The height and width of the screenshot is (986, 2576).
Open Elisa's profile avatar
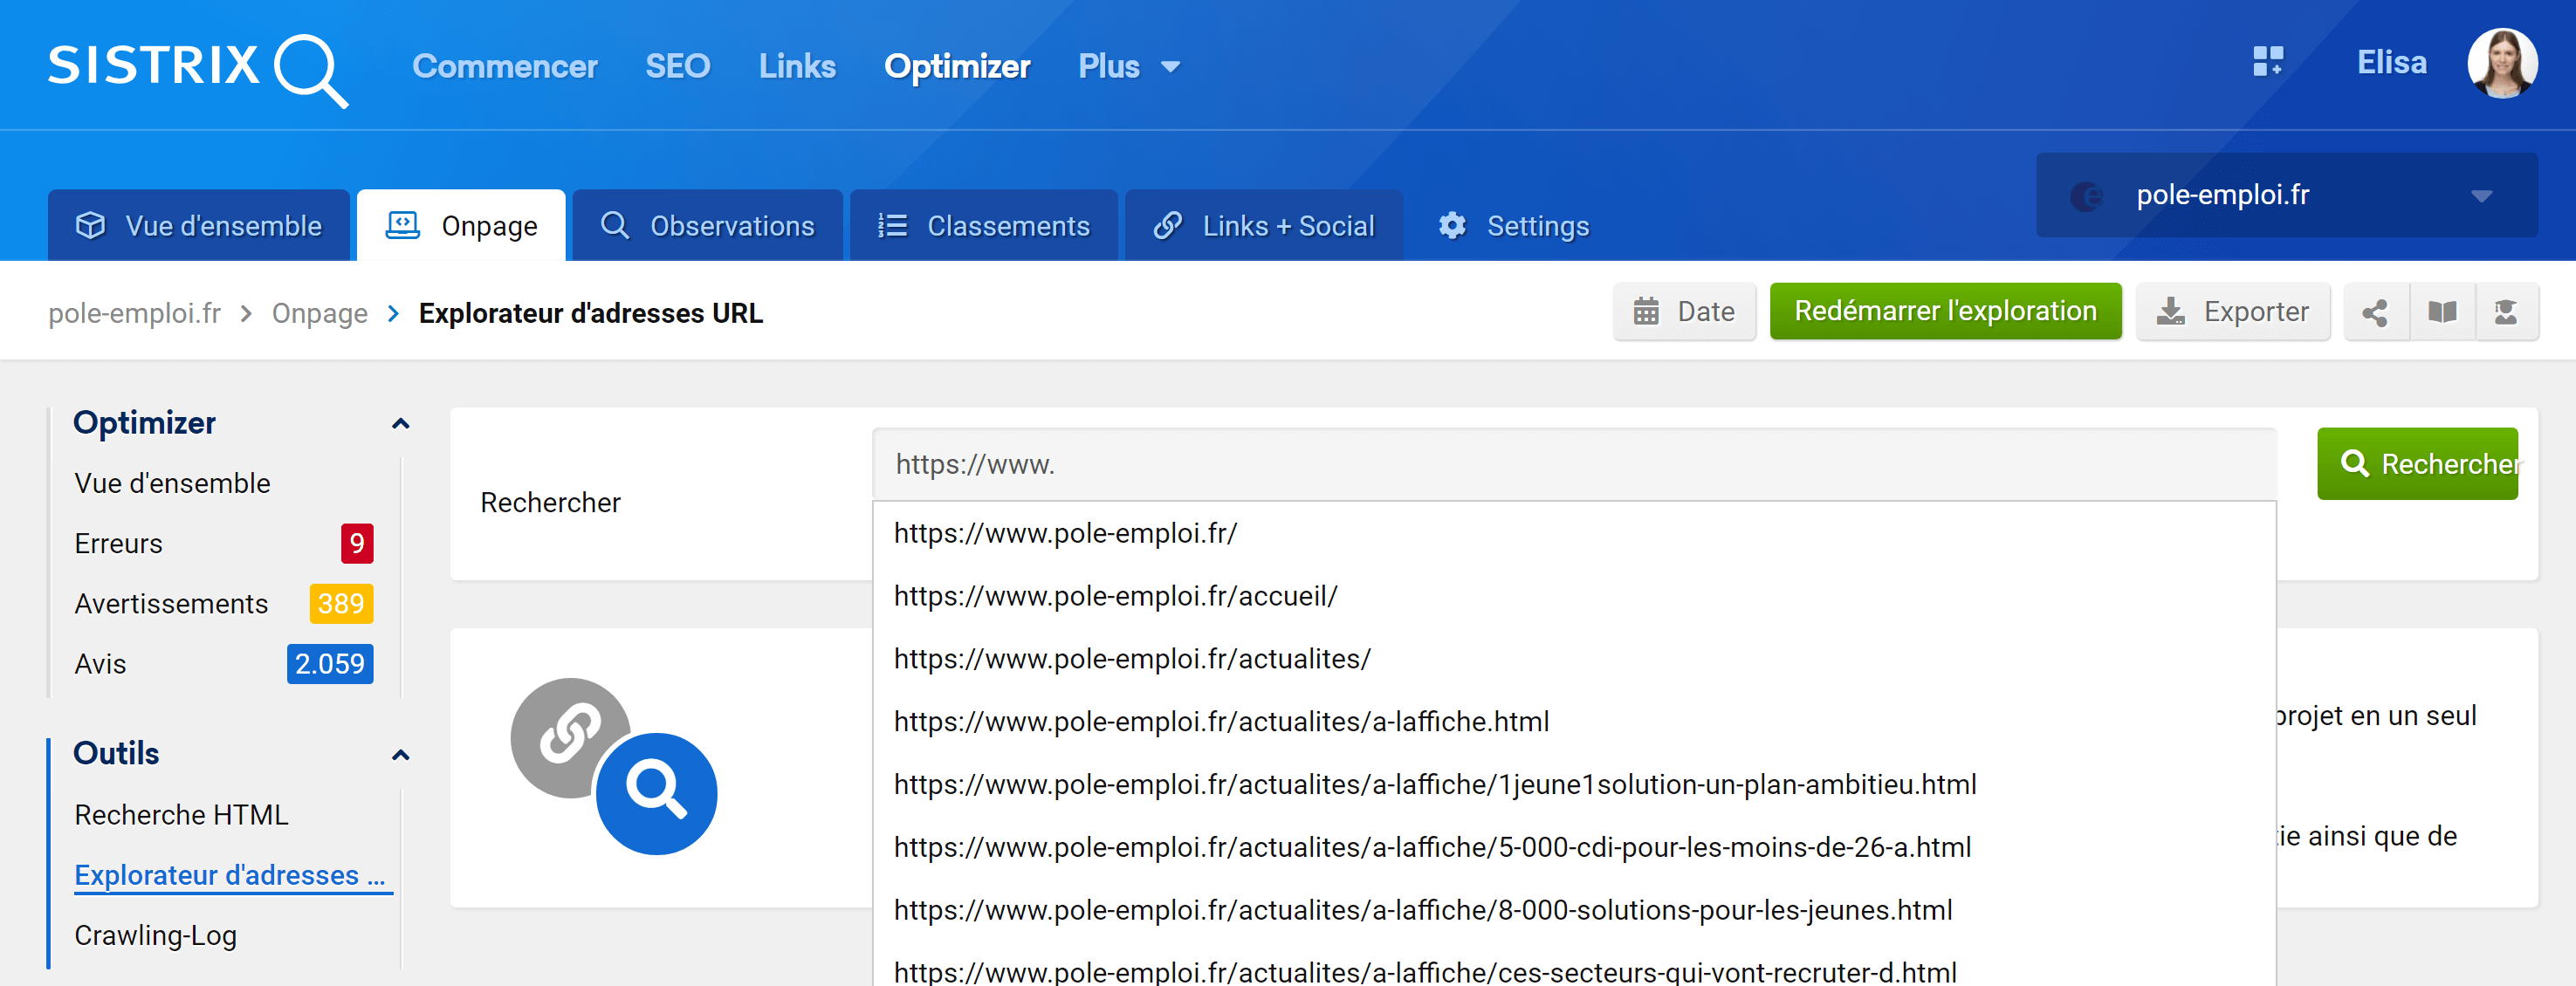(x=2502, y=63)
